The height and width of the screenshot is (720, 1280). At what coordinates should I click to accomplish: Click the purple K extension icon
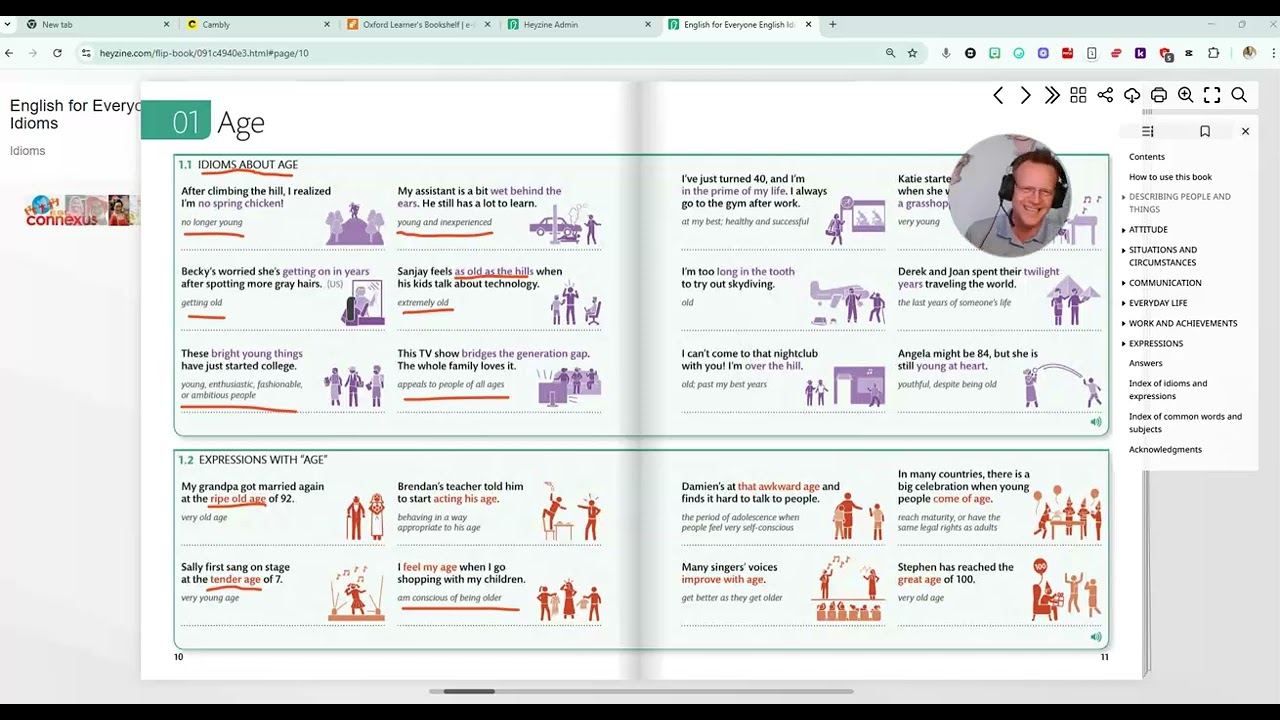[x=1140, y=53]
